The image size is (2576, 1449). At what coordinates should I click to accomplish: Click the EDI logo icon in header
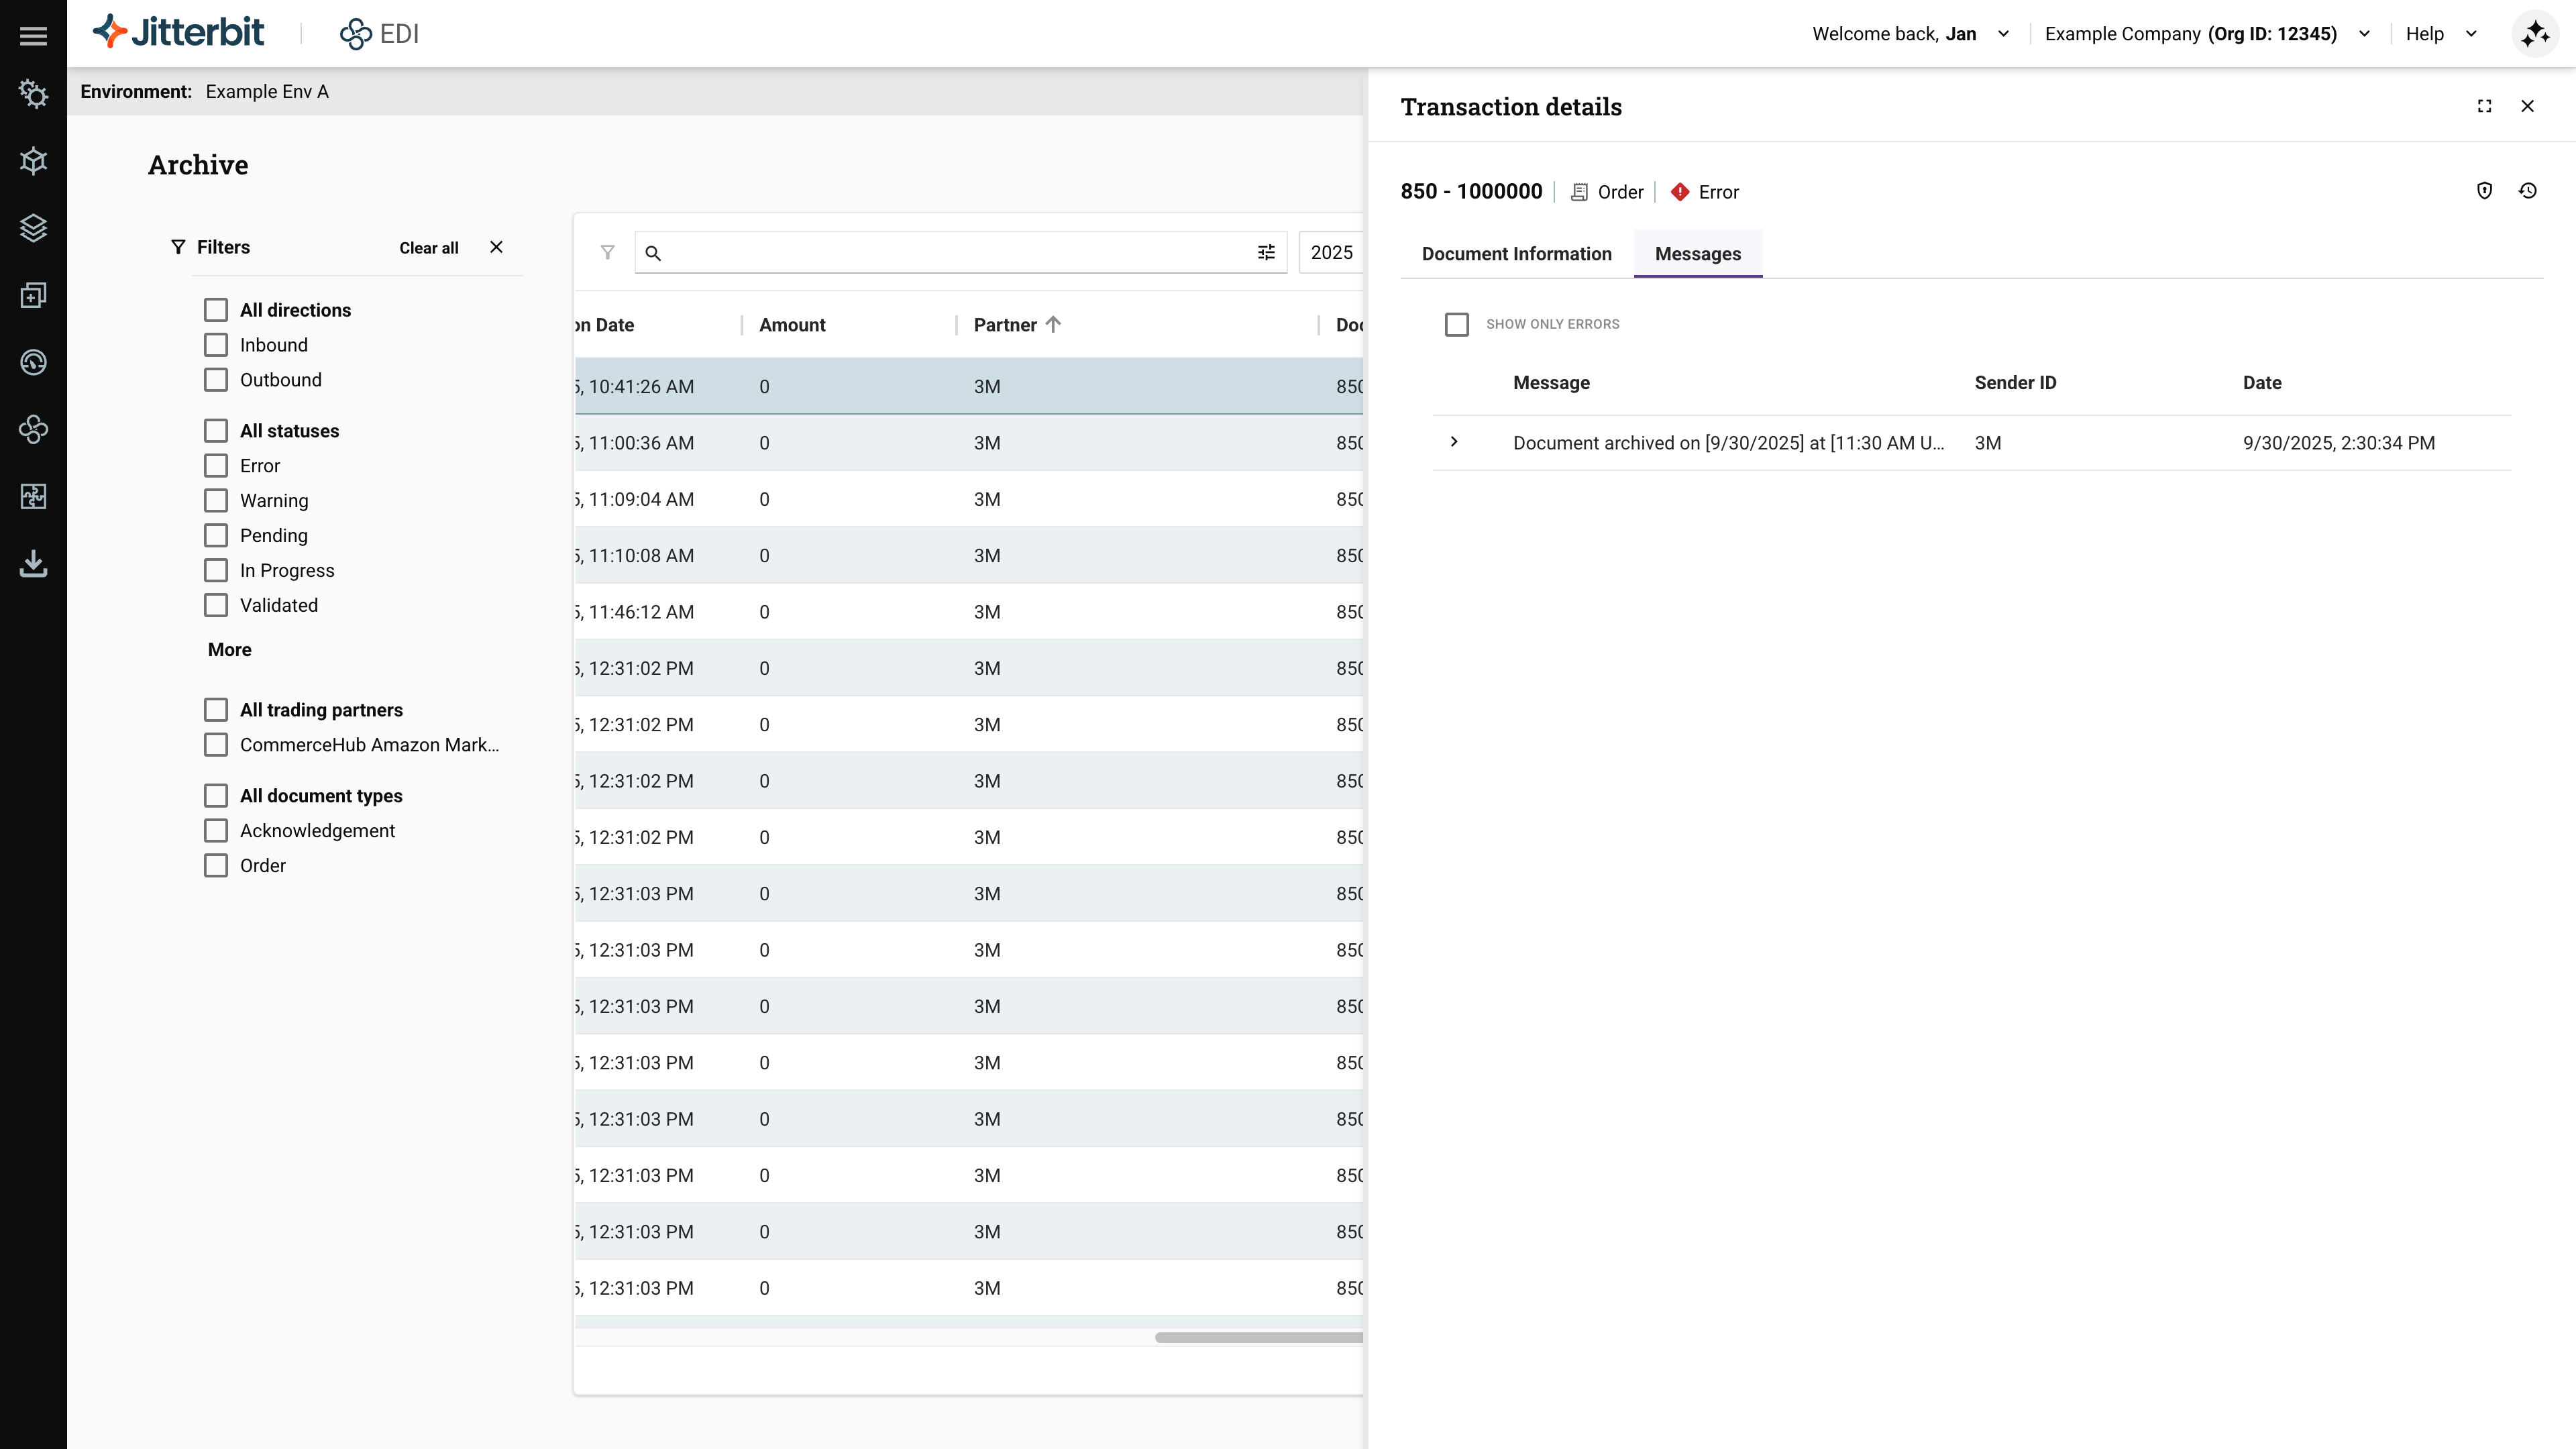(x=355, y=34)
